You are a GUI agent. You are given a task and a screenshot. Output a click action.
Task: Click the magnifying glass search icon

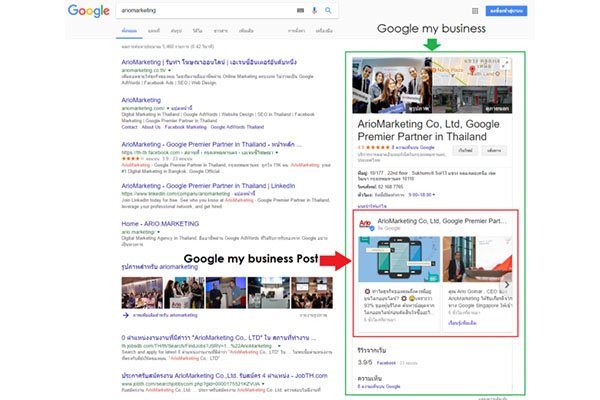coord(330,12)
